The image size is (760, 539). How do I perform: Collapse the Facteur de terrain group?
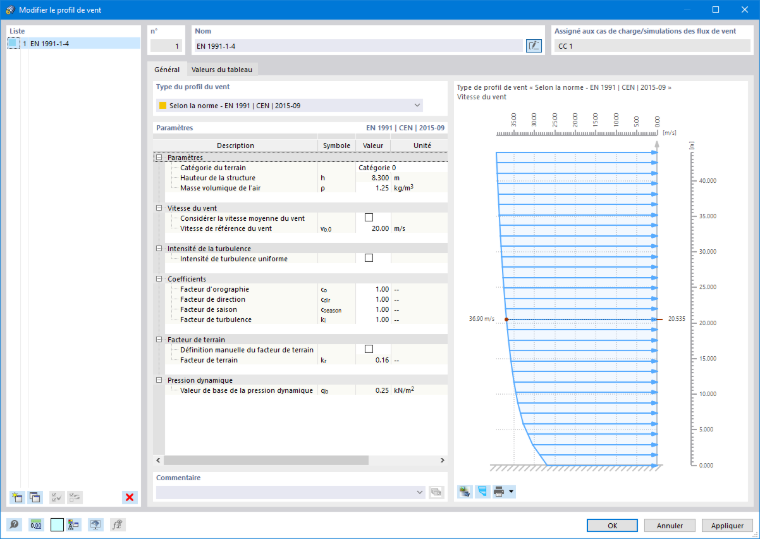pos(159,339)
